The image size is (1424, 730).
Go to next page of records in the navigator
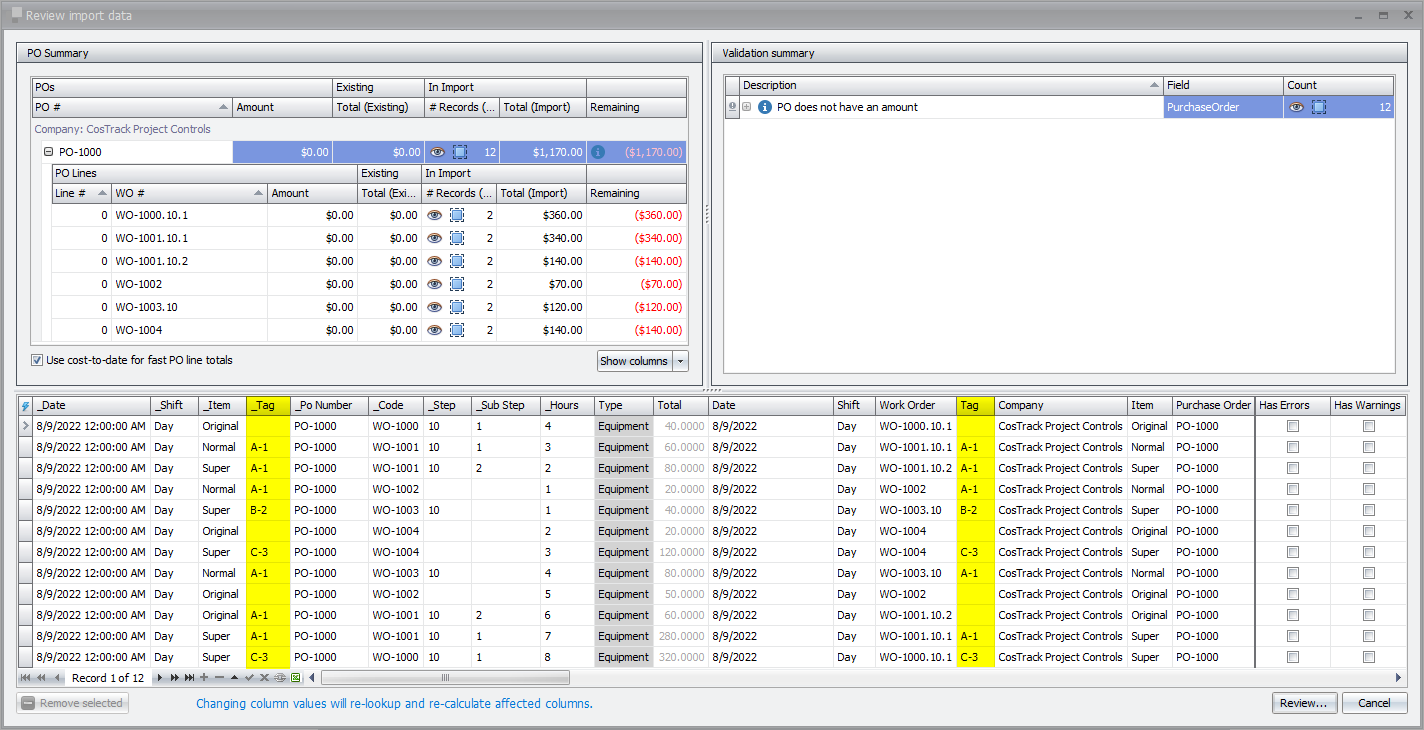[x=175, y=678]
